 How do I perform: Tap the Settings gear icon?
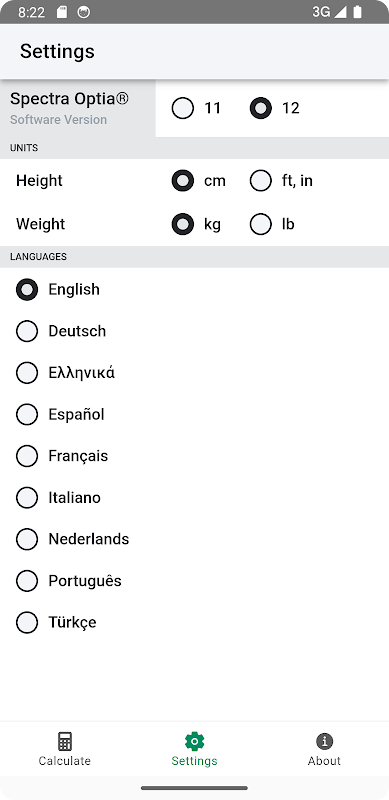click(x=194, y=741)
